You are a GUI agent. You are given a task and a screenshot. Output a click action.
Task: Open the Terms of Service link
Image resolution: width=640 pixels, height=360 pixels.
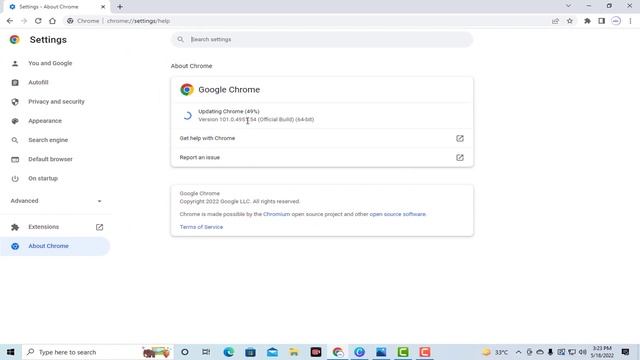pos(201,227)
